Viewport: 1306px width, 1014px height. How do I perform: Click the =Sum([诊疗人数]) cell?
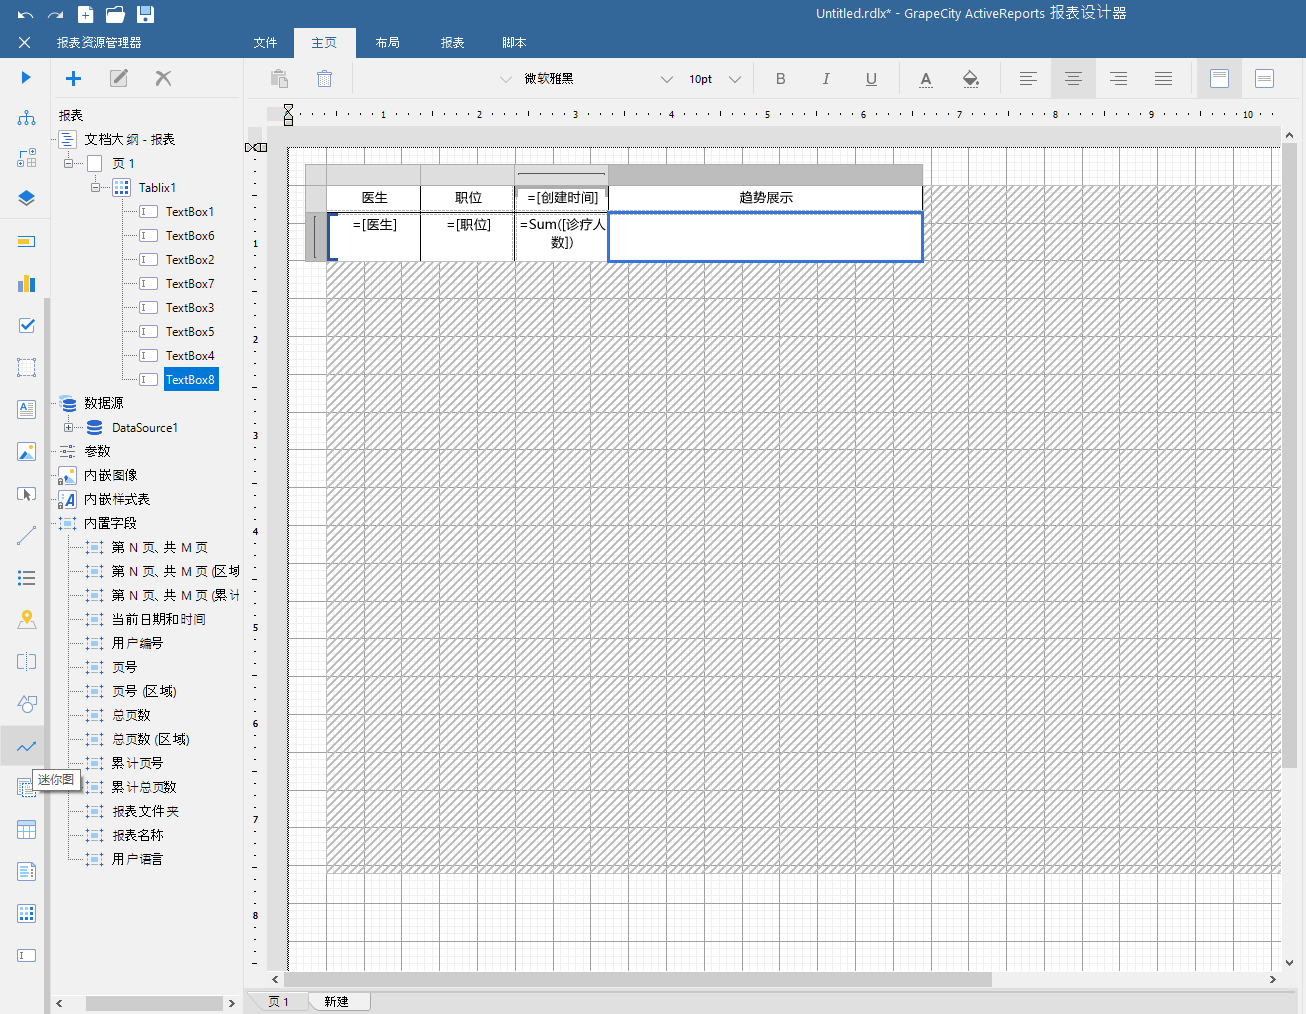pyautogui.click(x=562, y=237)
